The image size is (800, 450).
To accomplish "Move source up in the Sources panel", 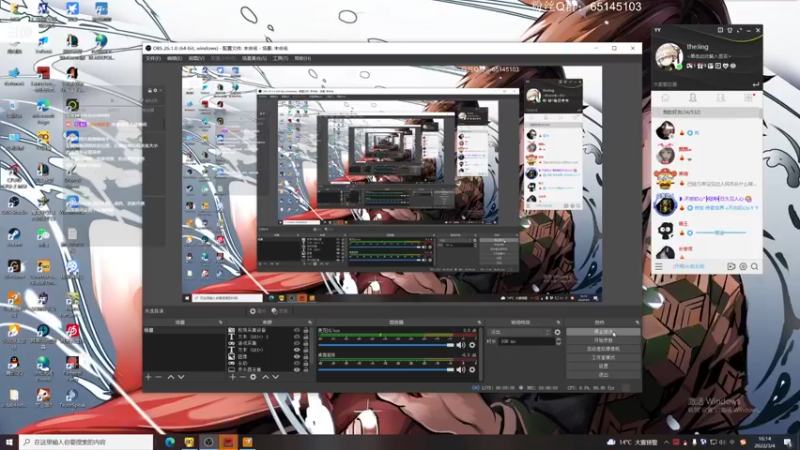I will click(x=265, y=377).
